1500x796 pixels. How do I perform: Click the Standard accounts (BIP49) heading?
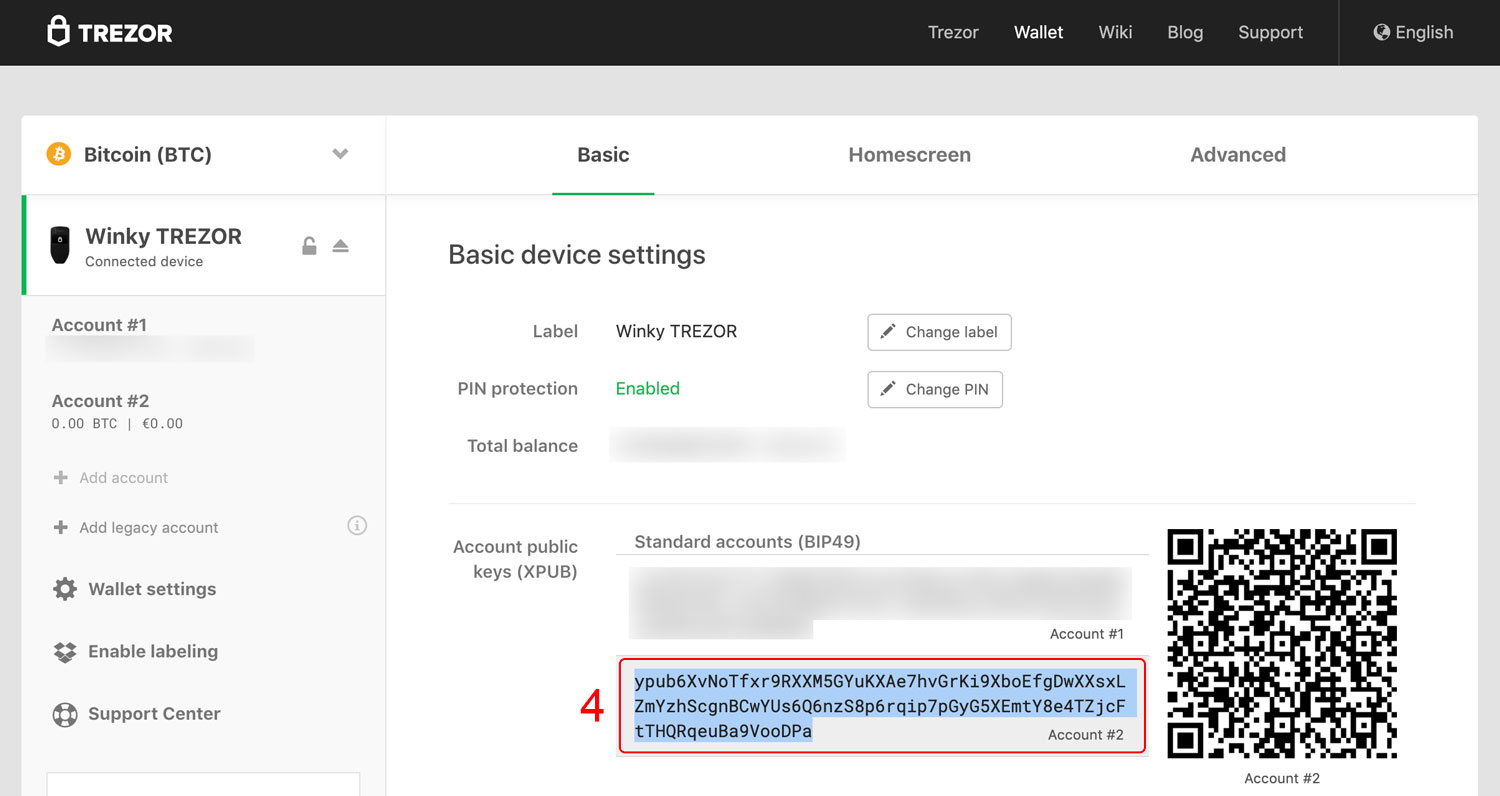click(747, 542)
